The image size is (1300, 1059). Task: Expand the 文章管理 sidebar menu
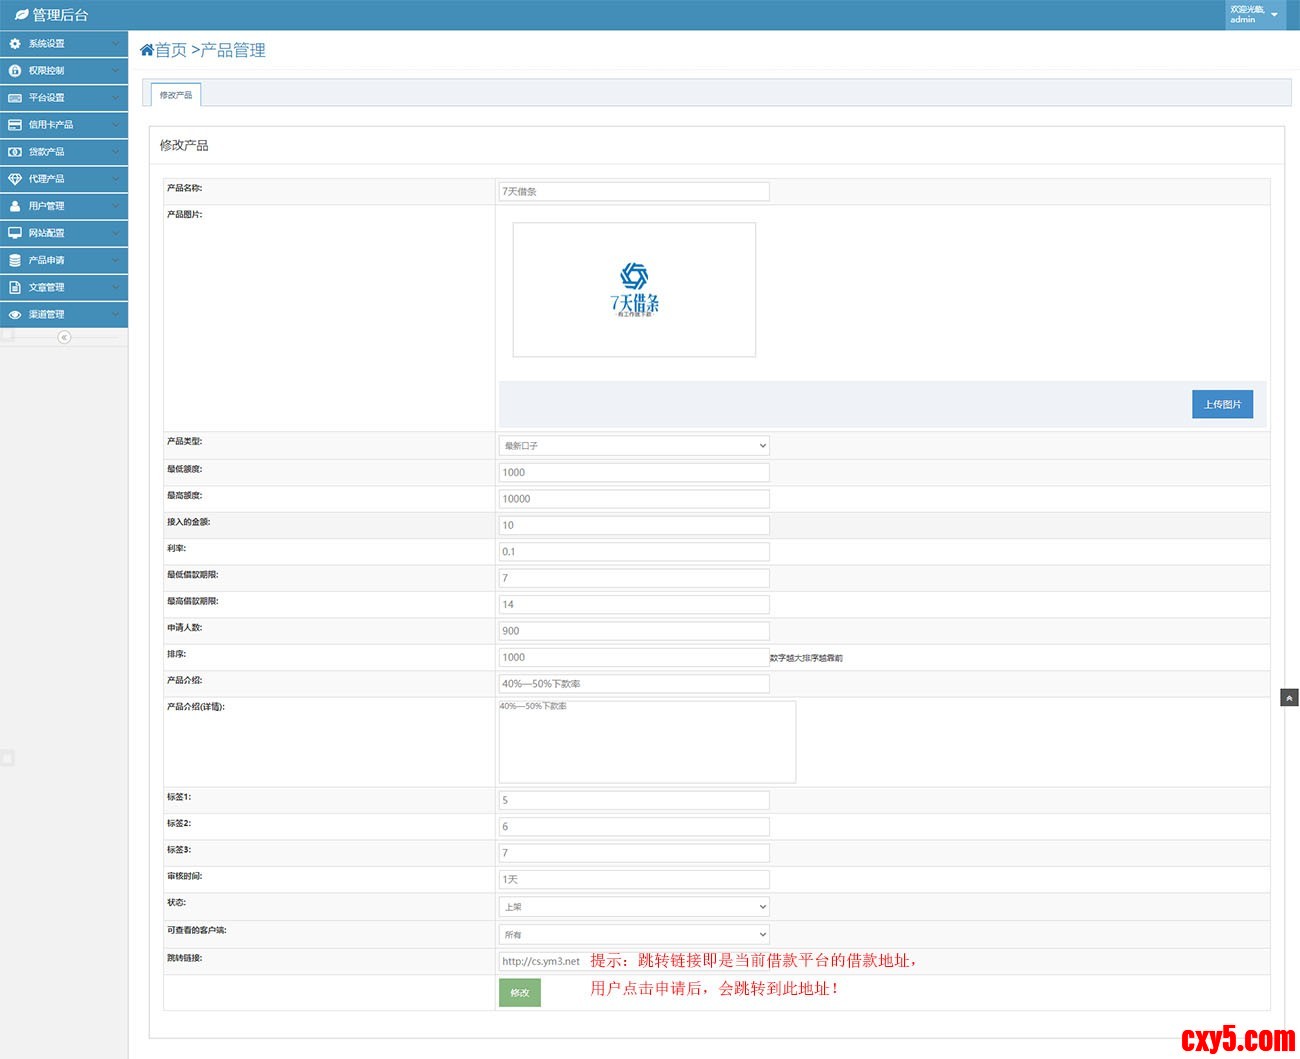tap(64, 287)
